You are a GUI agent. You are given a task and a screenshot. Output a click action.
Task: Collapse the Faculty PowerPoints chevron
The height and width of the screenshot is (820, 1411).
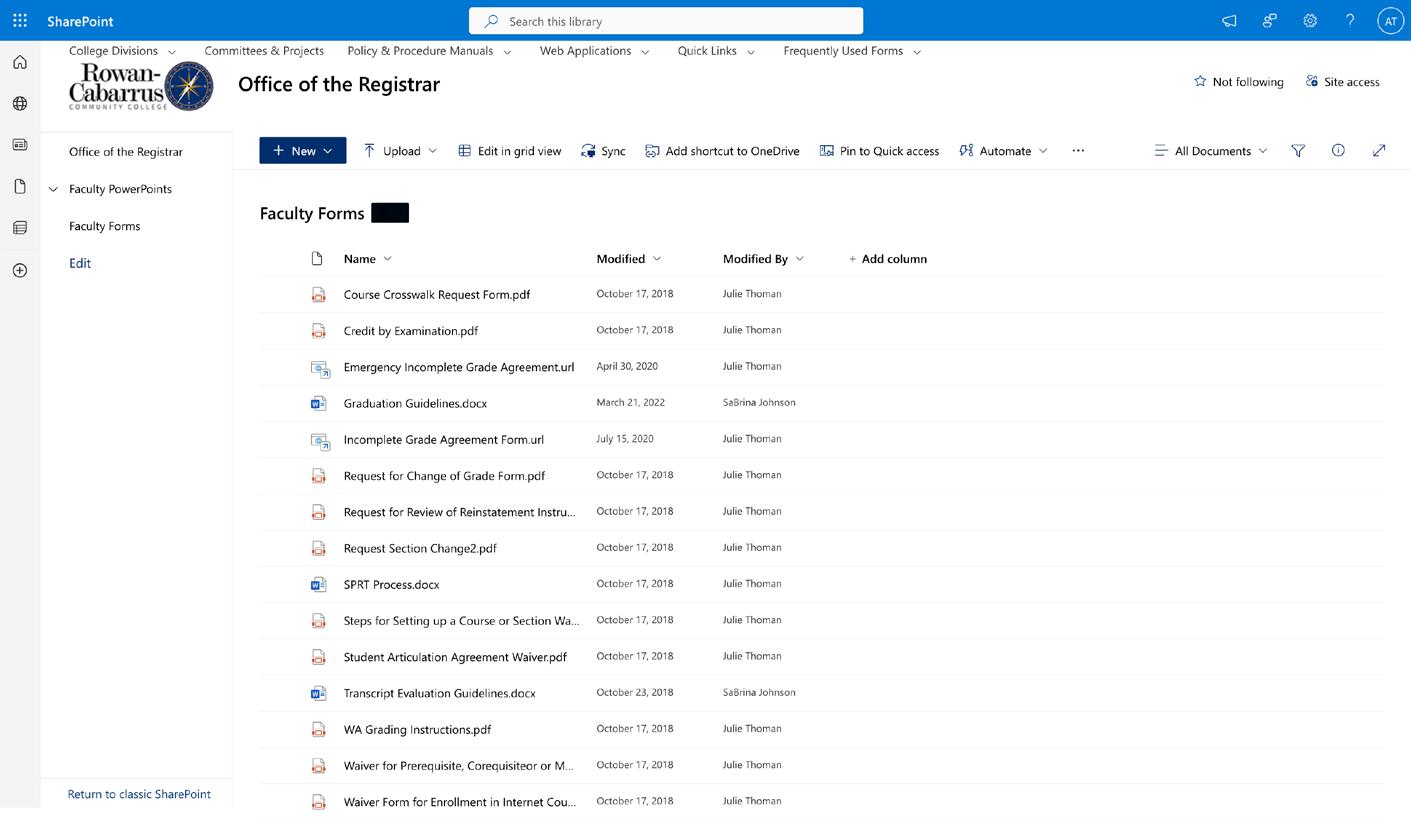coord(54,189)
